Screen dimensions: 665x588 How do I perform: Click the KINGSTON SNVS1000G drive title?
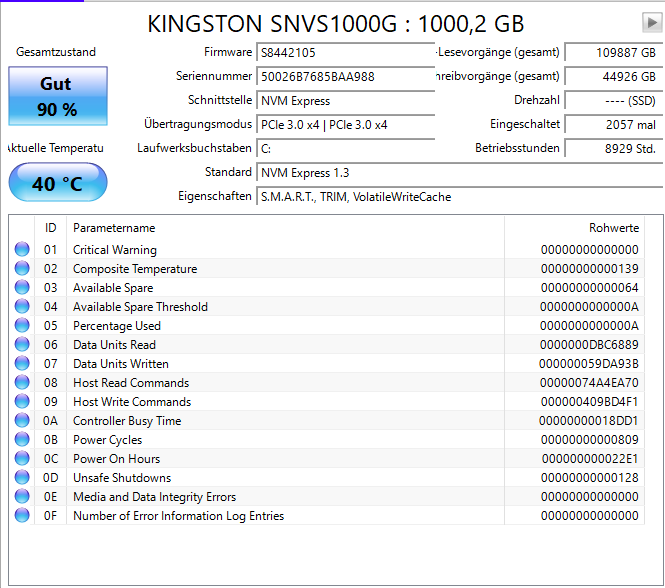coord(336,24)
